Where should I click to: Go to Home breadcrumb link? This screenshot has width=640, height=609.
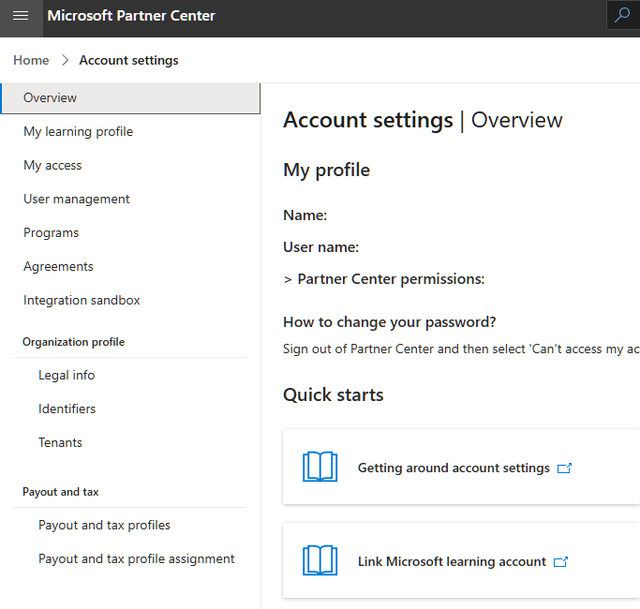[31, 60]
